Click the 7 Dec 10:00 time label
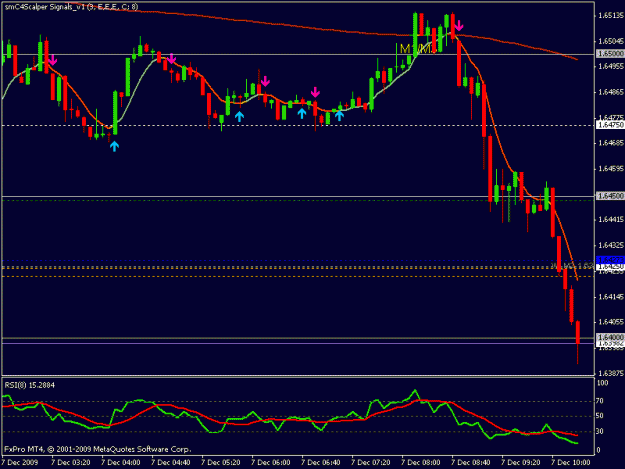 pyautogui.click(x=571, y=462)
